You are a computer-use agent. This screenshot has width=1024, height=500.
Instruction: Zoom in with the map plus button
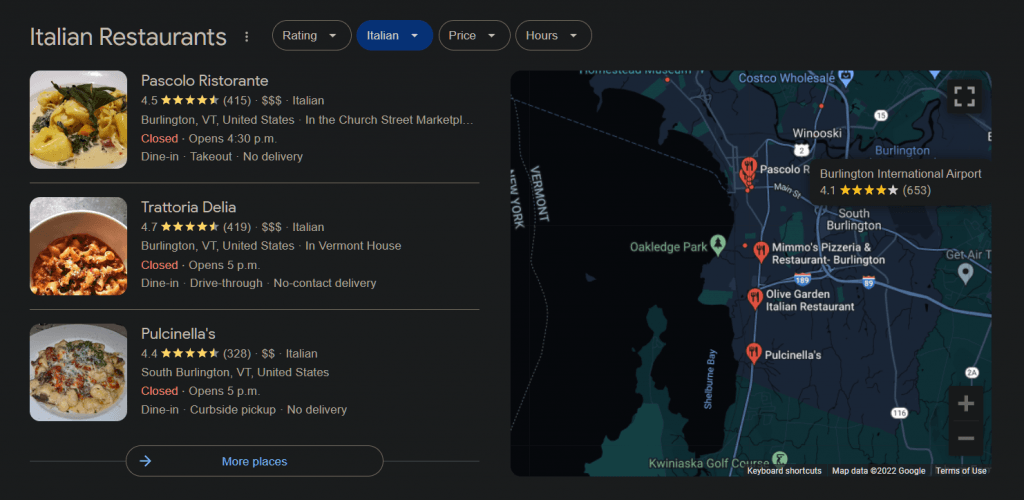[x=966, y=404]
